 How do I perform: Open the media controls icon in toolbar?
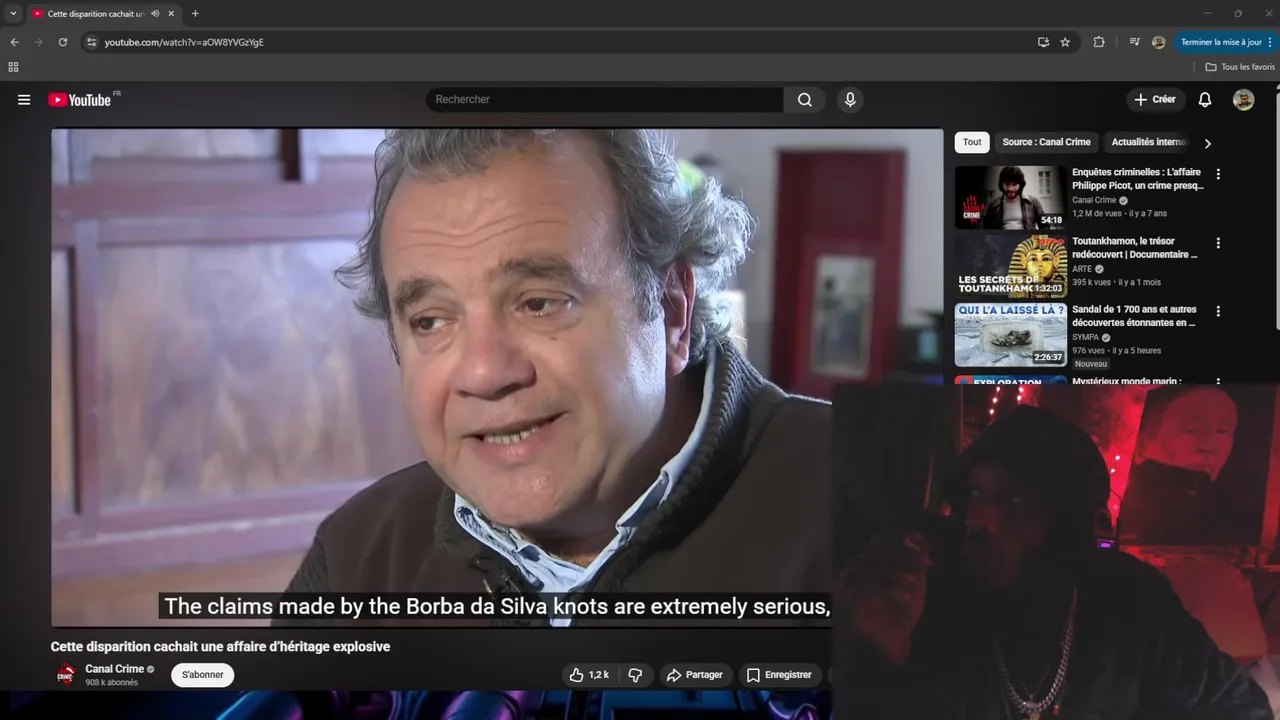coord(1134,42)
